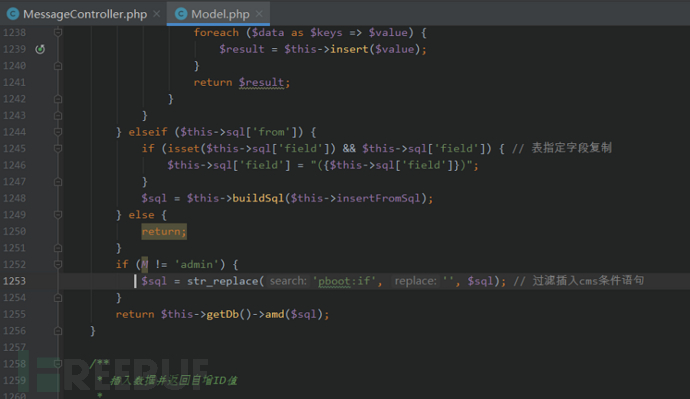The height and width of the screenshot is (399, 690).
Task: Click the fold end marker at line 1240
Action: 58,66
